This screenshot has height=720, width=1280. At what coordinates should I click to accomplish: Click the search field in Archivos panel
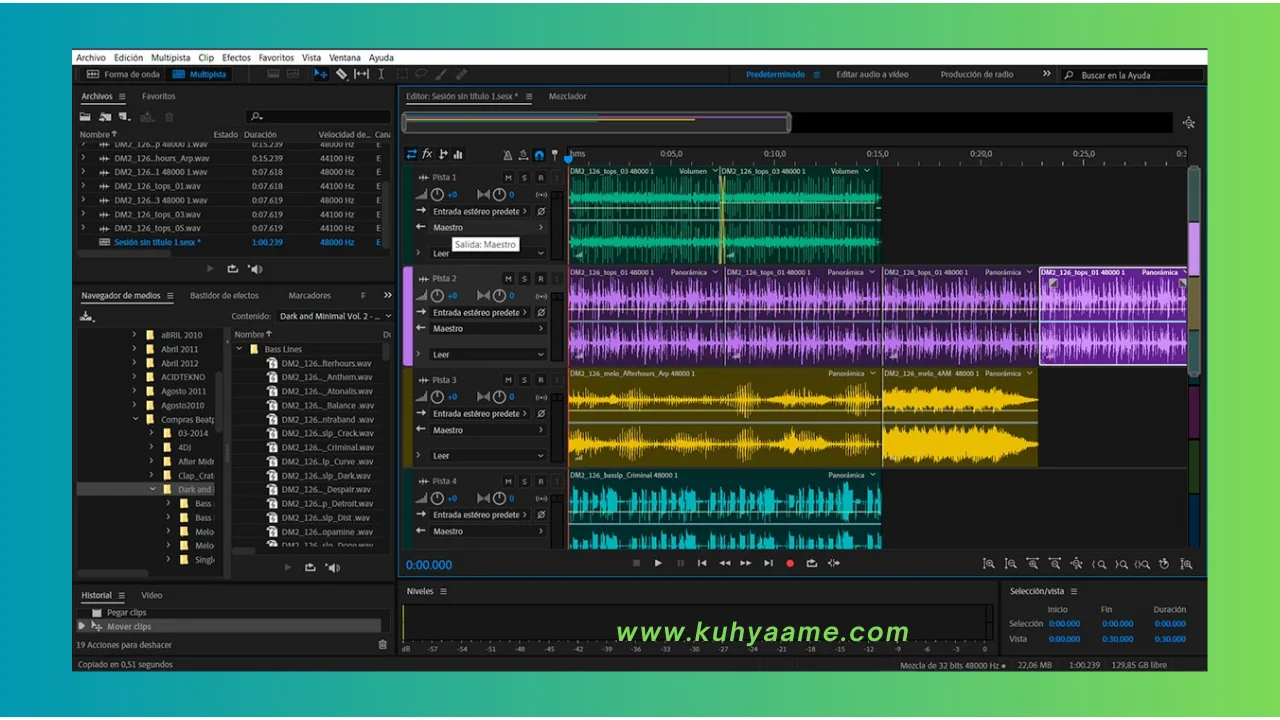(320, 117)
